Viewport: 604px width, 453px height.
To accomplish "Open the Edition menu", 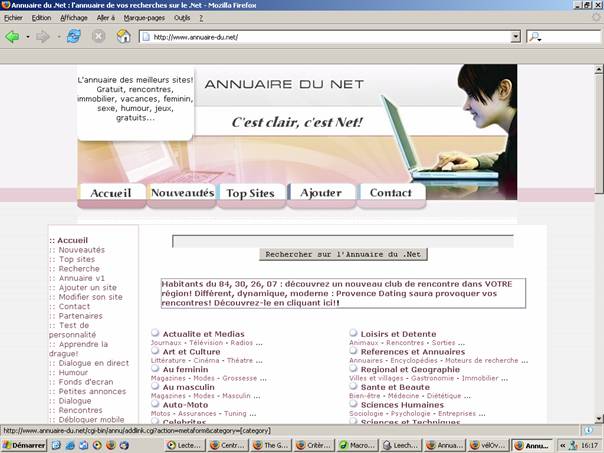I will click(x=41, y=18).
